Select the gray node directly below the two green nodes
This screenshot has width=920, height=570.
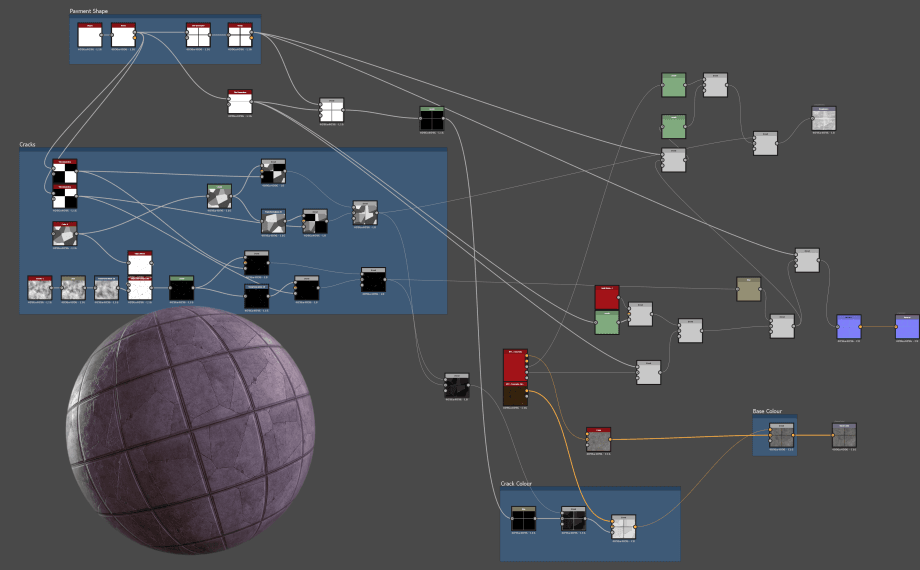[x=674, y=160]
